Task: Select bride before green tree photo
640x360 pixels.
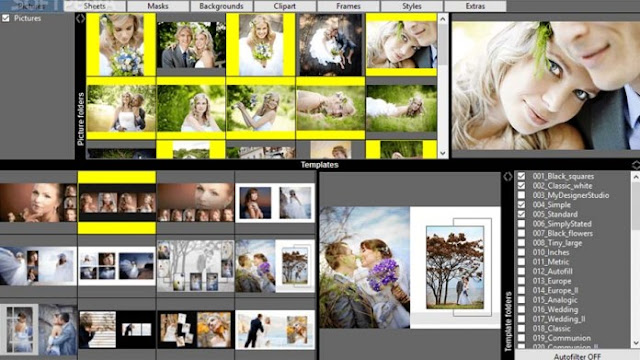Action: (x=191, y=109)
